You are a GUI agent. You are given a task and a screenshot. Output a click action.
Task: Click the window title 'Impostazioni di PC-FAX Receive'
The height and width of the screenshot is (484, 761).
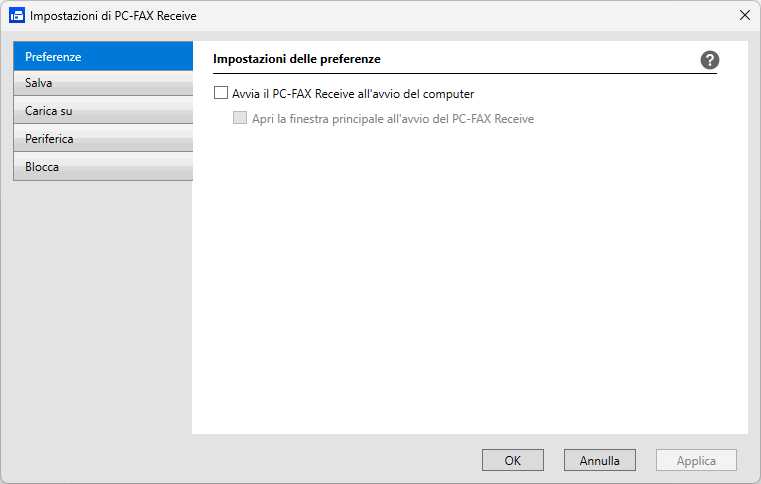[113, 16]
